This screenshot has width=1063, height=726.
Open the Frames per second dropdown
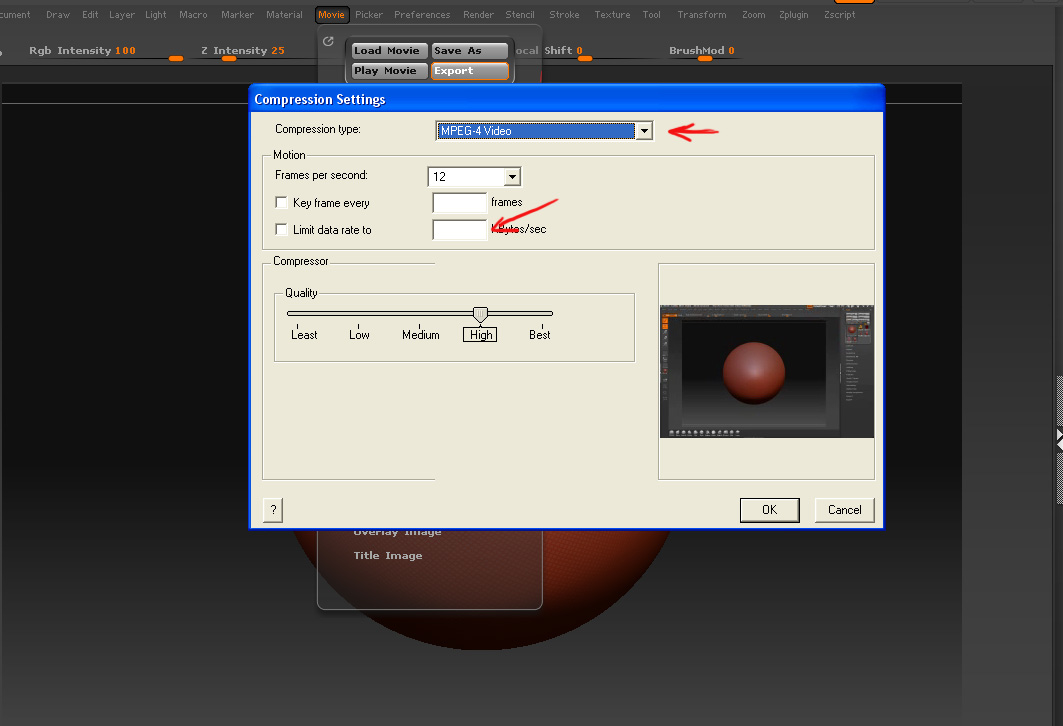point(513,176)
